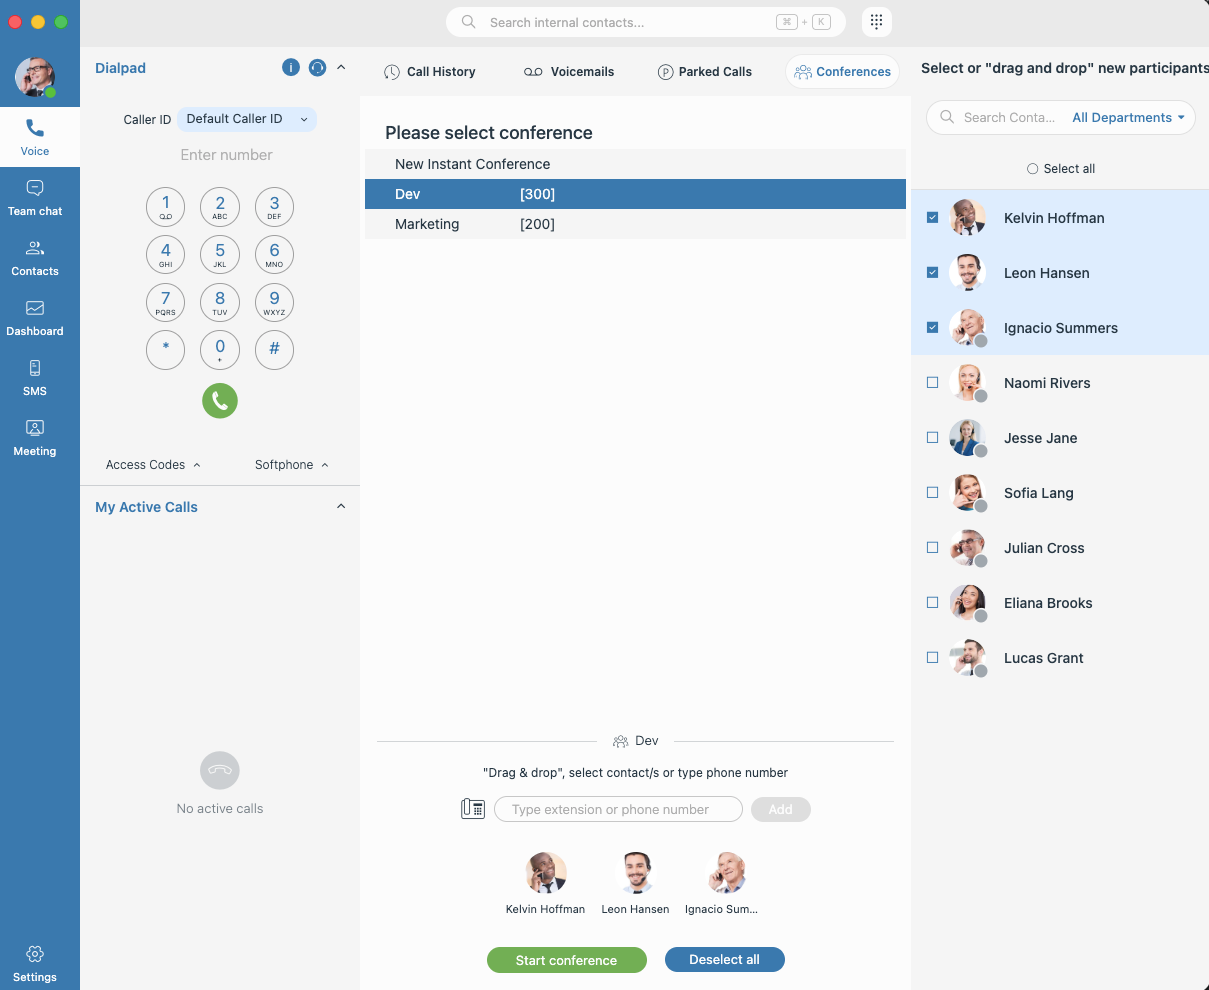Screen dimensions: 1209x990
Task: Click the Start conference button
Action: tap(566, 960)
